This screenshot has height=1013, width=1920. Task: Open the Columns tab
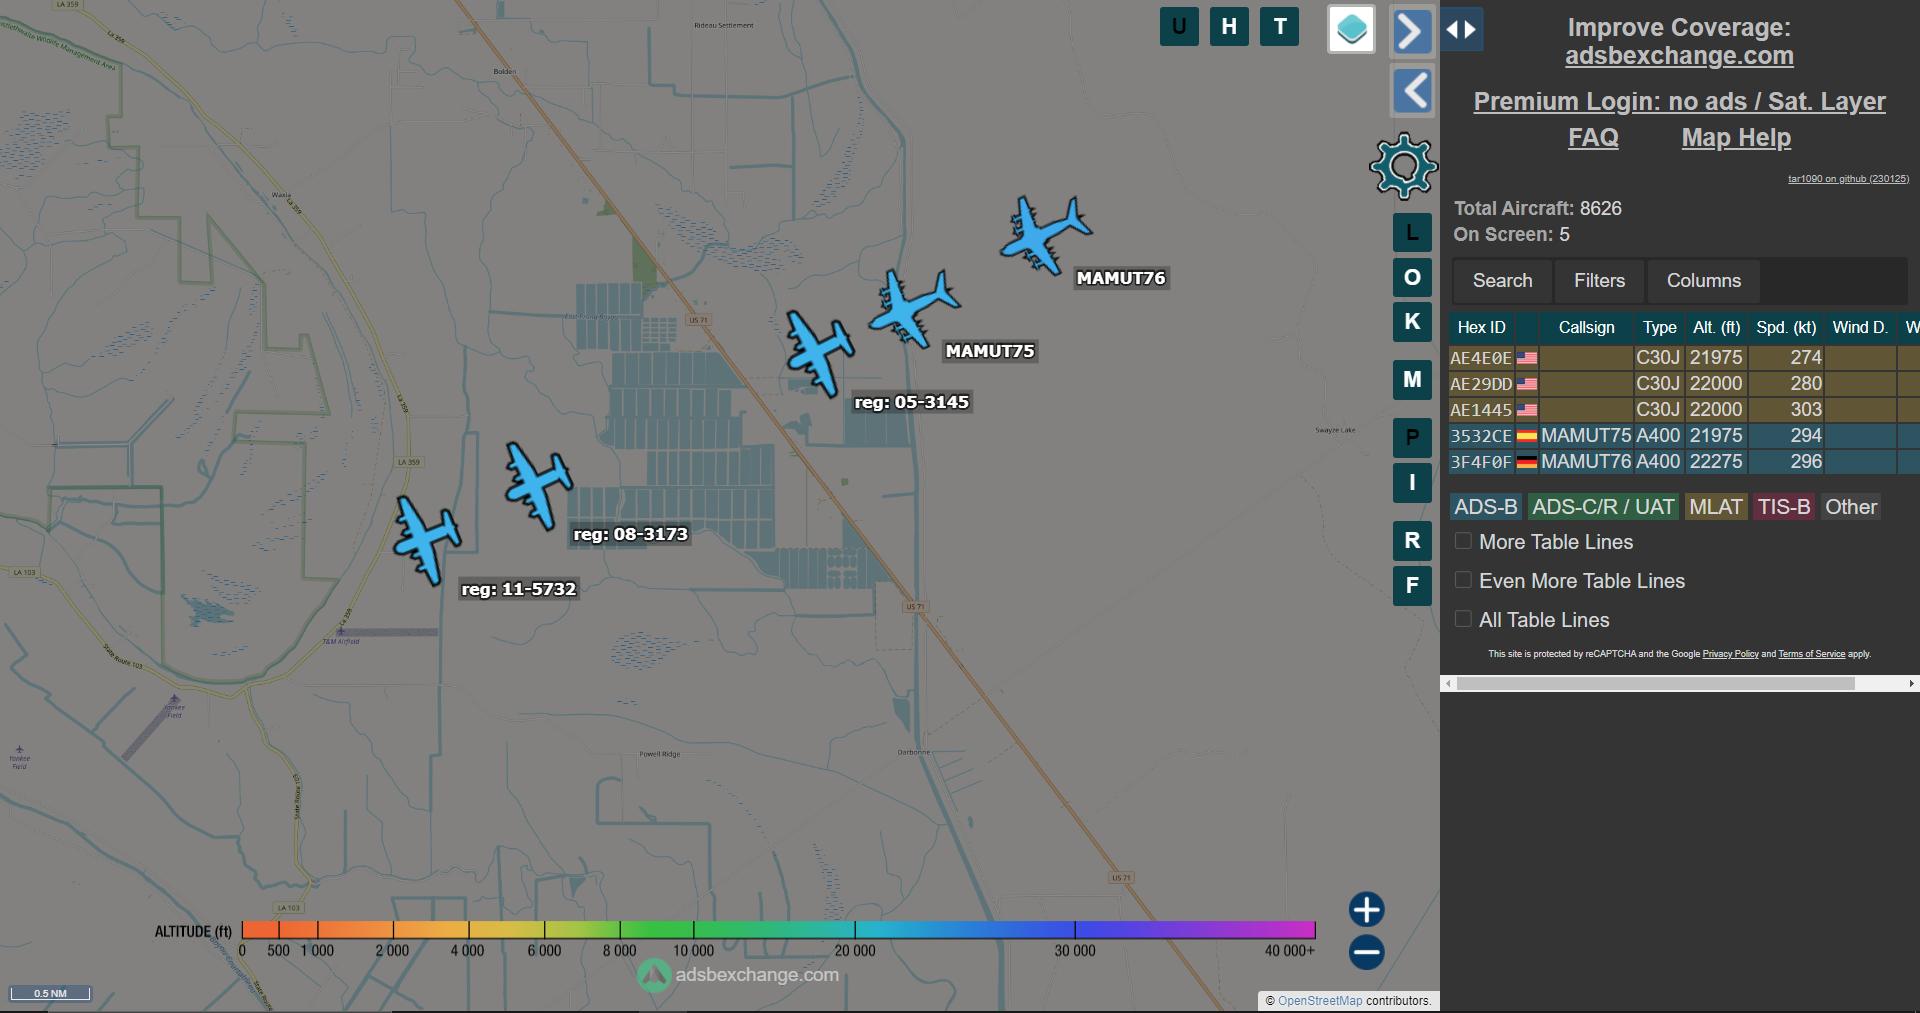(x=1703, y=281)
